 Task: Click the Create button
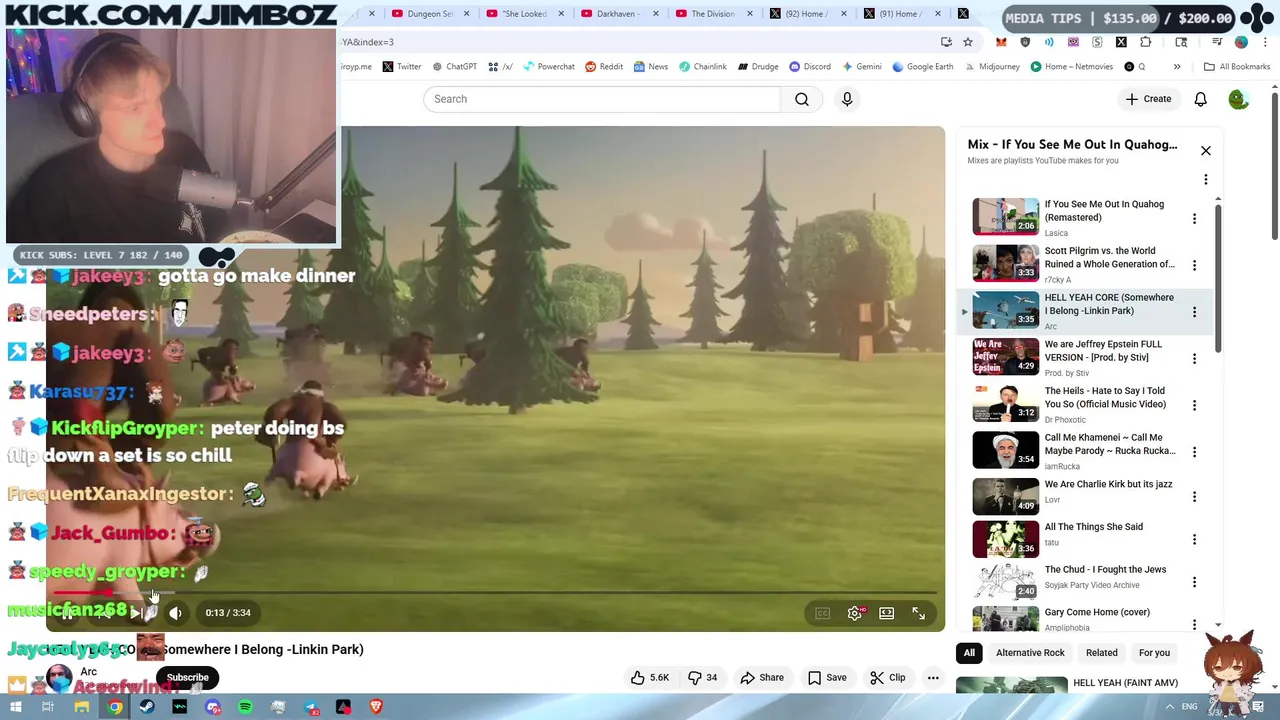coord(1148,99)
